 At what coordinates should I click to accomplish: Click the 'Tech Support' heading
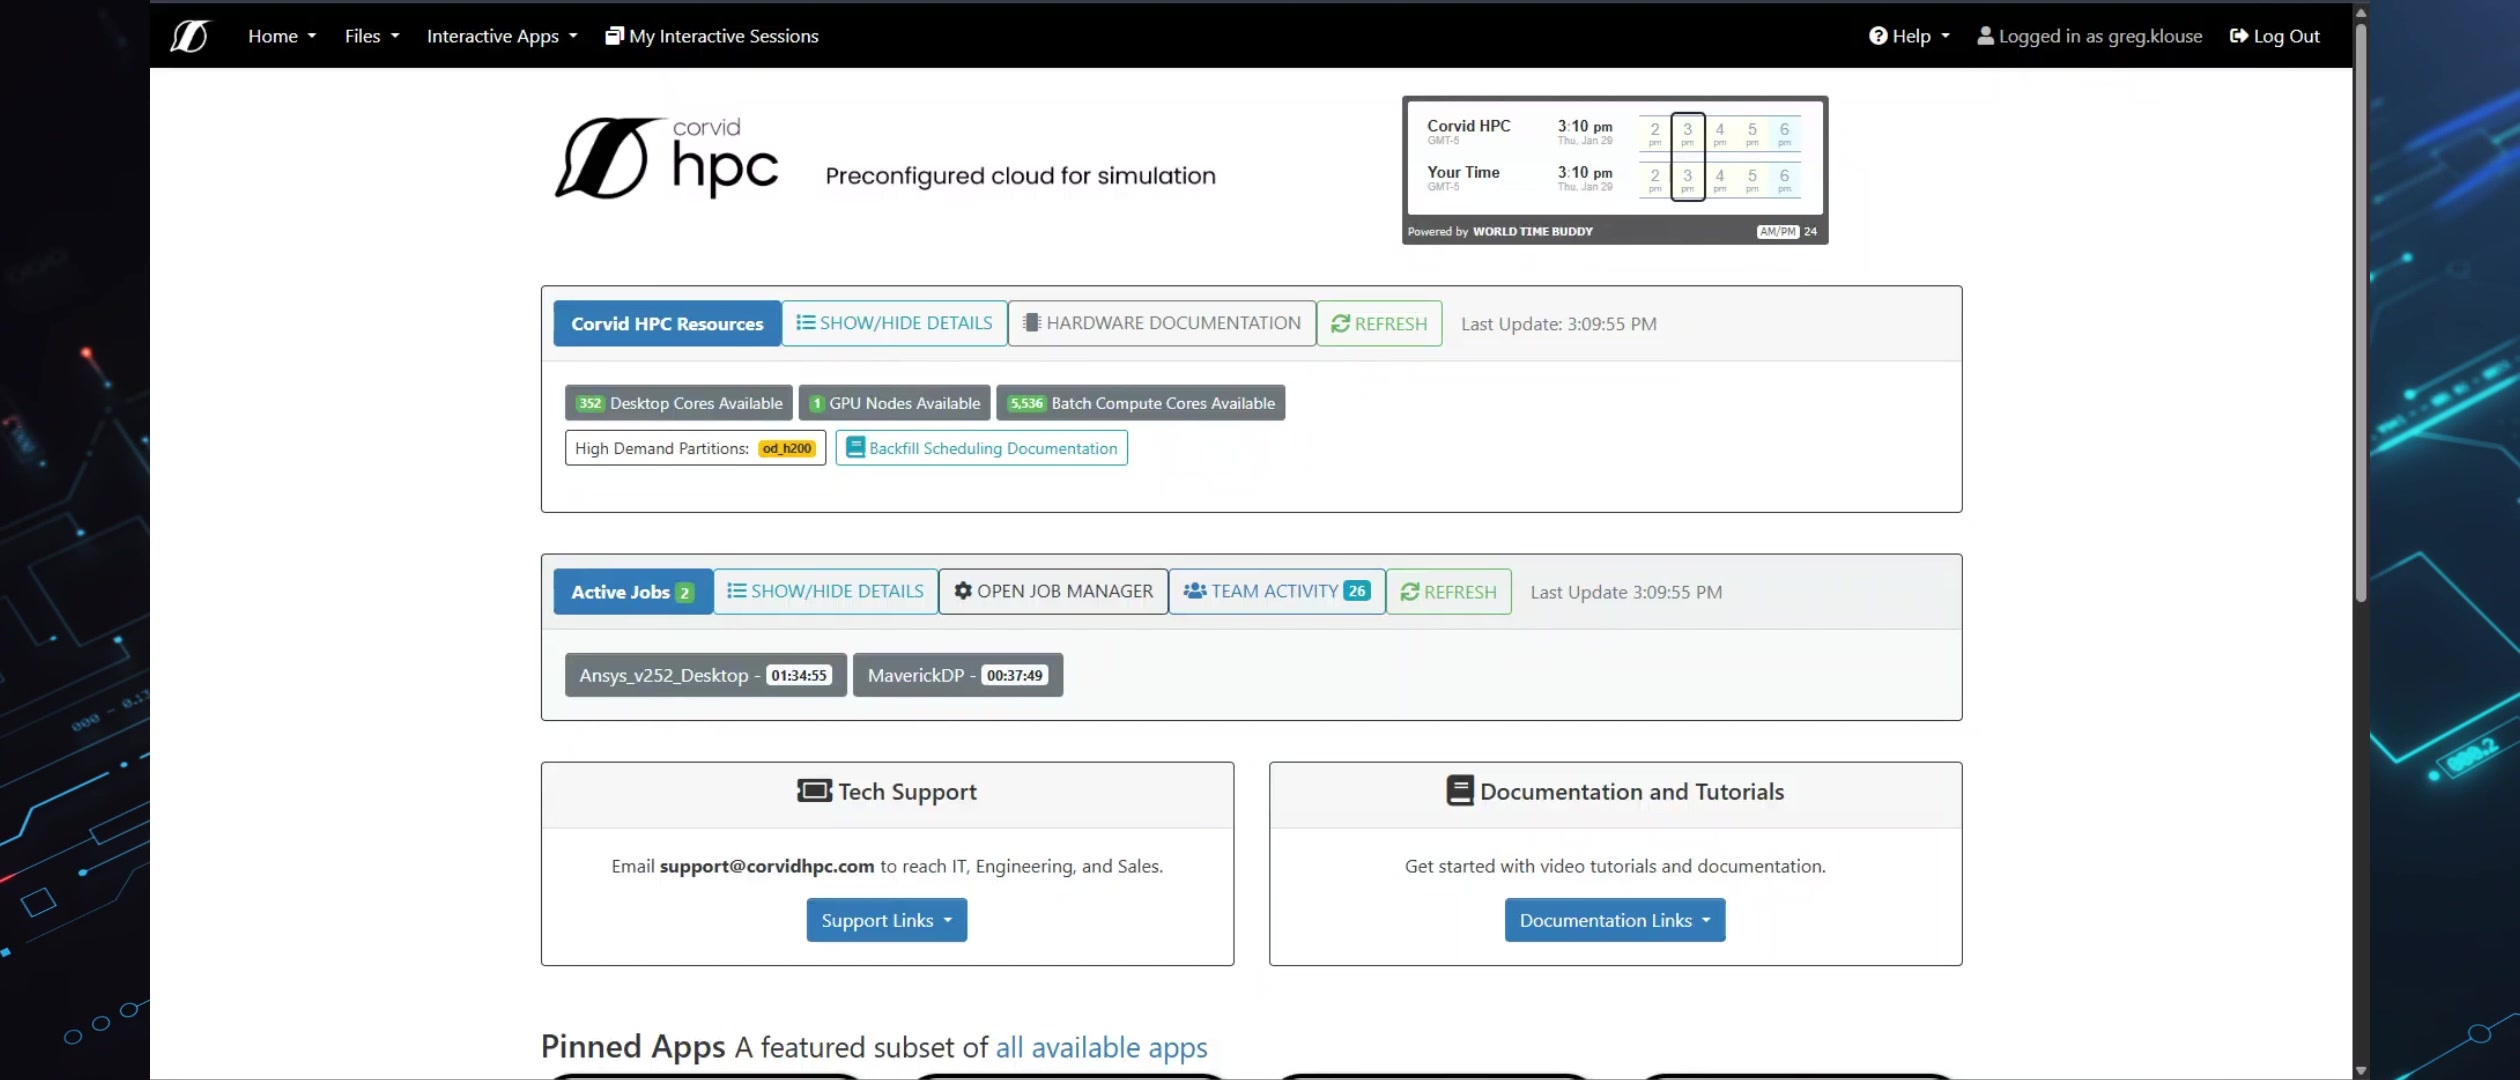tap(907, 792)
